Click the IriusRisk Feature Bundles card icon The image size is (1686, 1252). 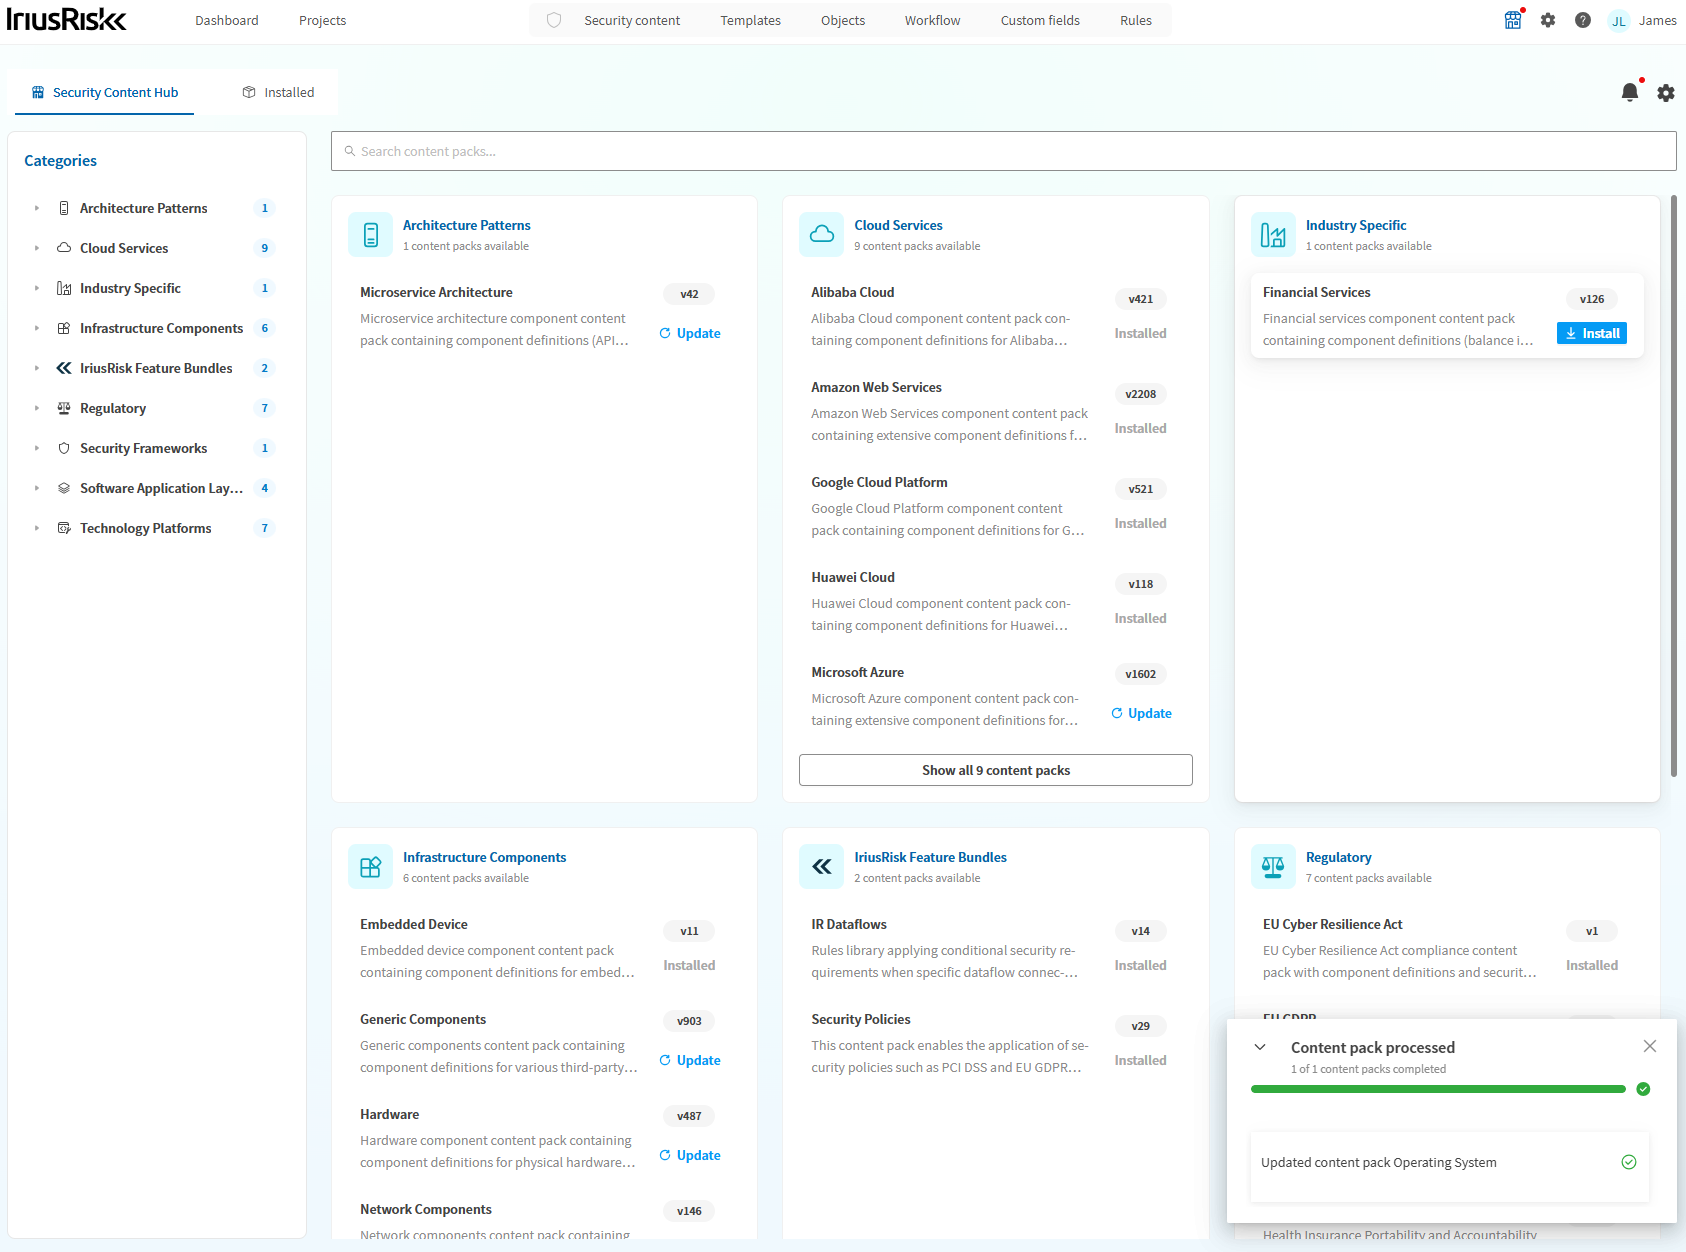[822, 867]
